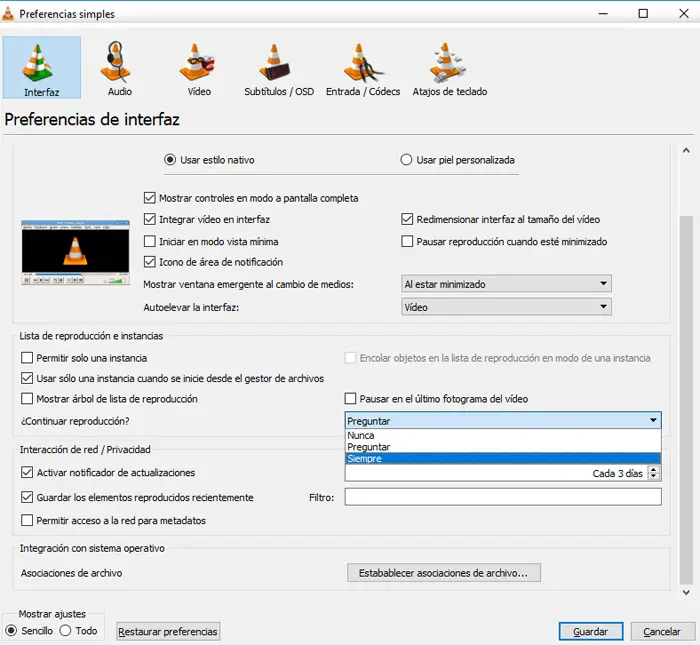Collapse the '¿Continuar reproducción?' combo box

tap(503, 420)
